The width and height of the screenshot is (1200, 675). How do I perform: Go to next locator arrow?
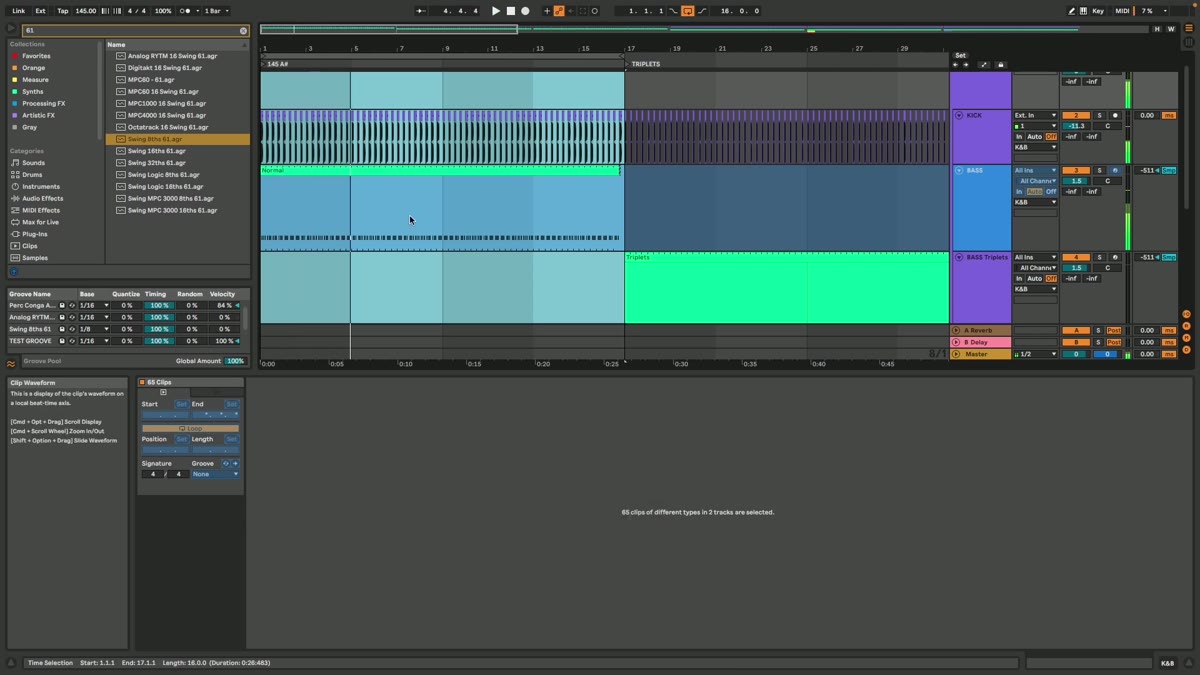click(966, 65)
